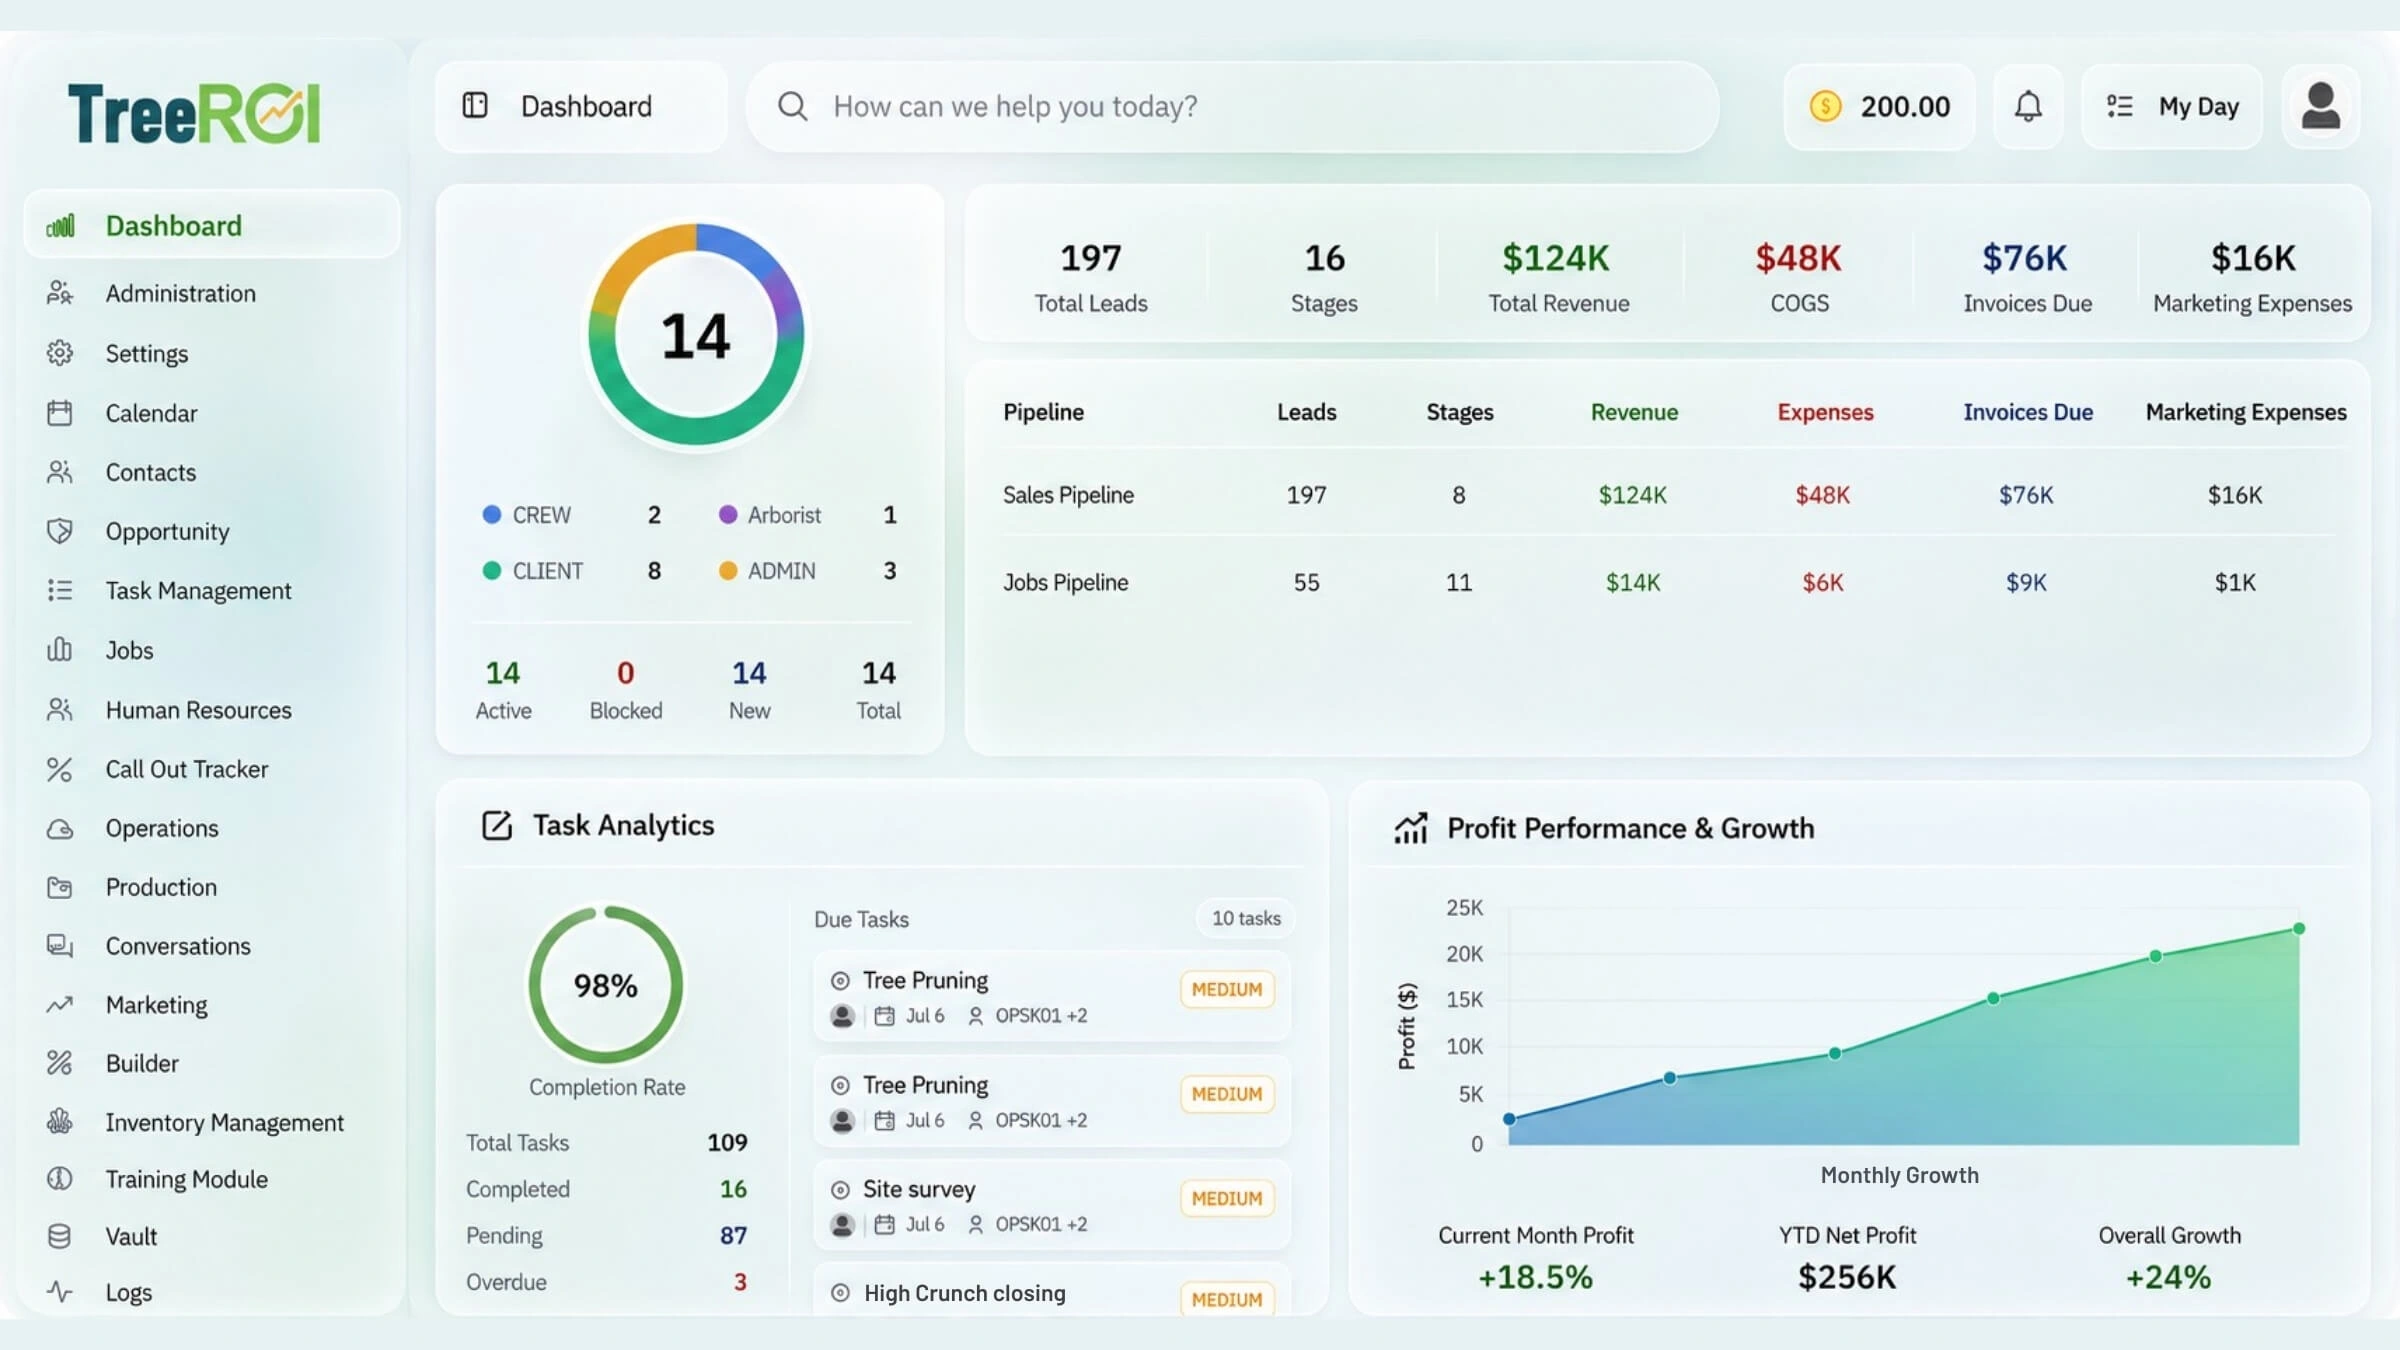Open the My Day button
2400x1350 pixels.
2171,106
